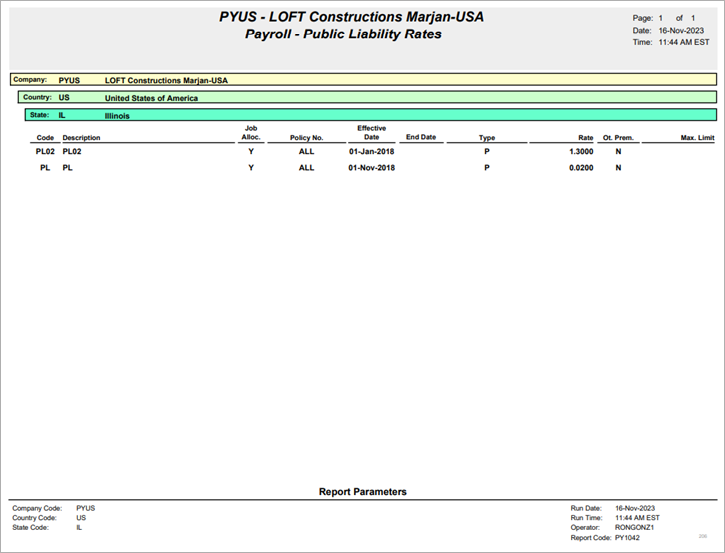725x553 pixels.
Task: Click the description cell 'PL02'
Action: click(72, 152)
